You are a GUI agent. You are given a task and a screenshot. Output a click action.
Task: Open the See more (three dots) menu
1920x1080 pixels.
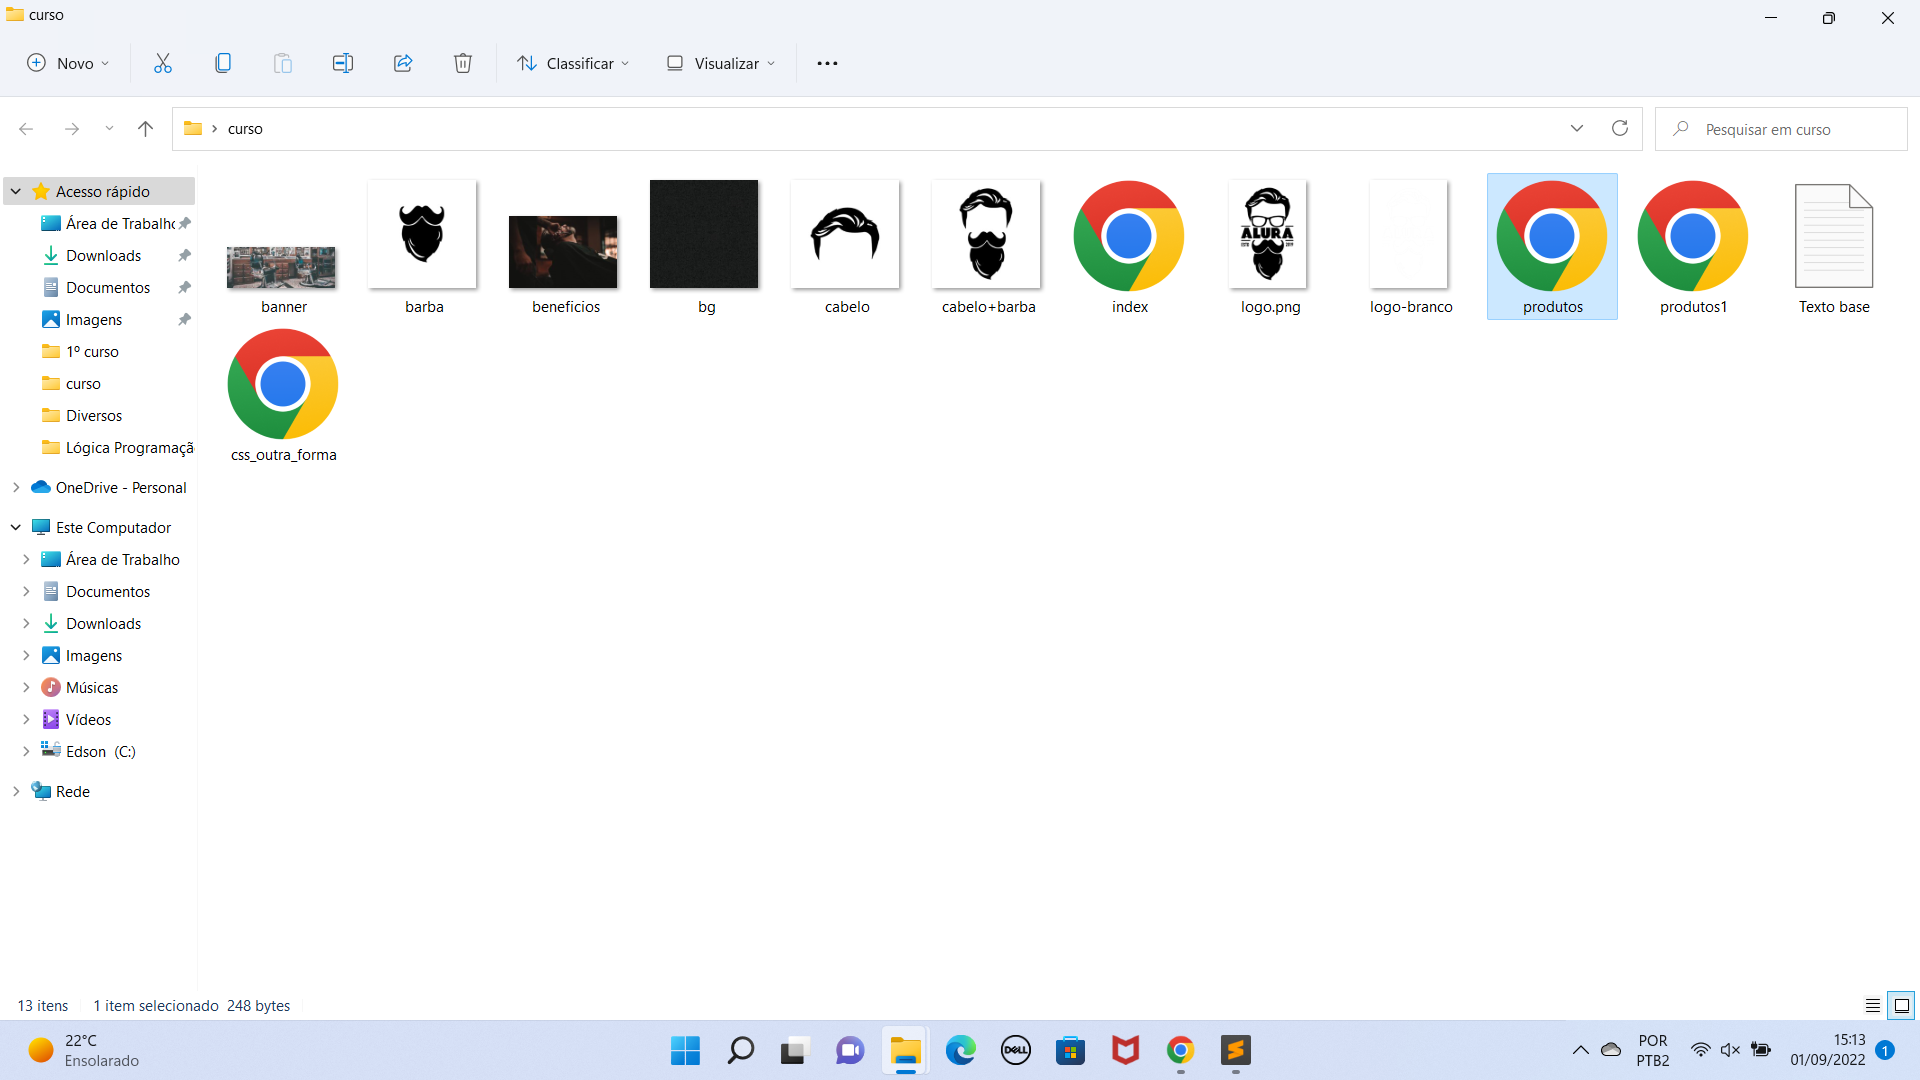[827, 63]
